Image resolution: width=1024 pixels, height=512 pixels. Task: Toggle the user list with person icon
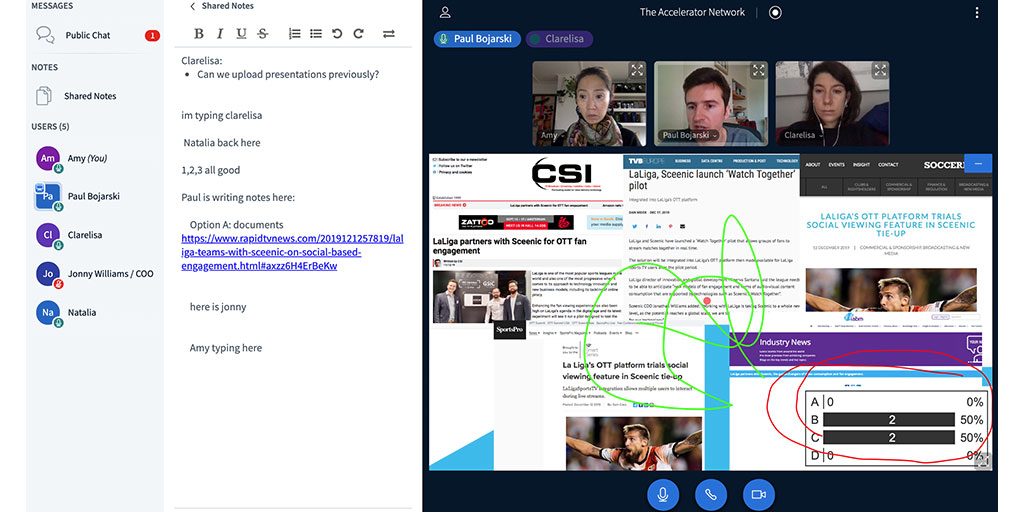(445, 12)
